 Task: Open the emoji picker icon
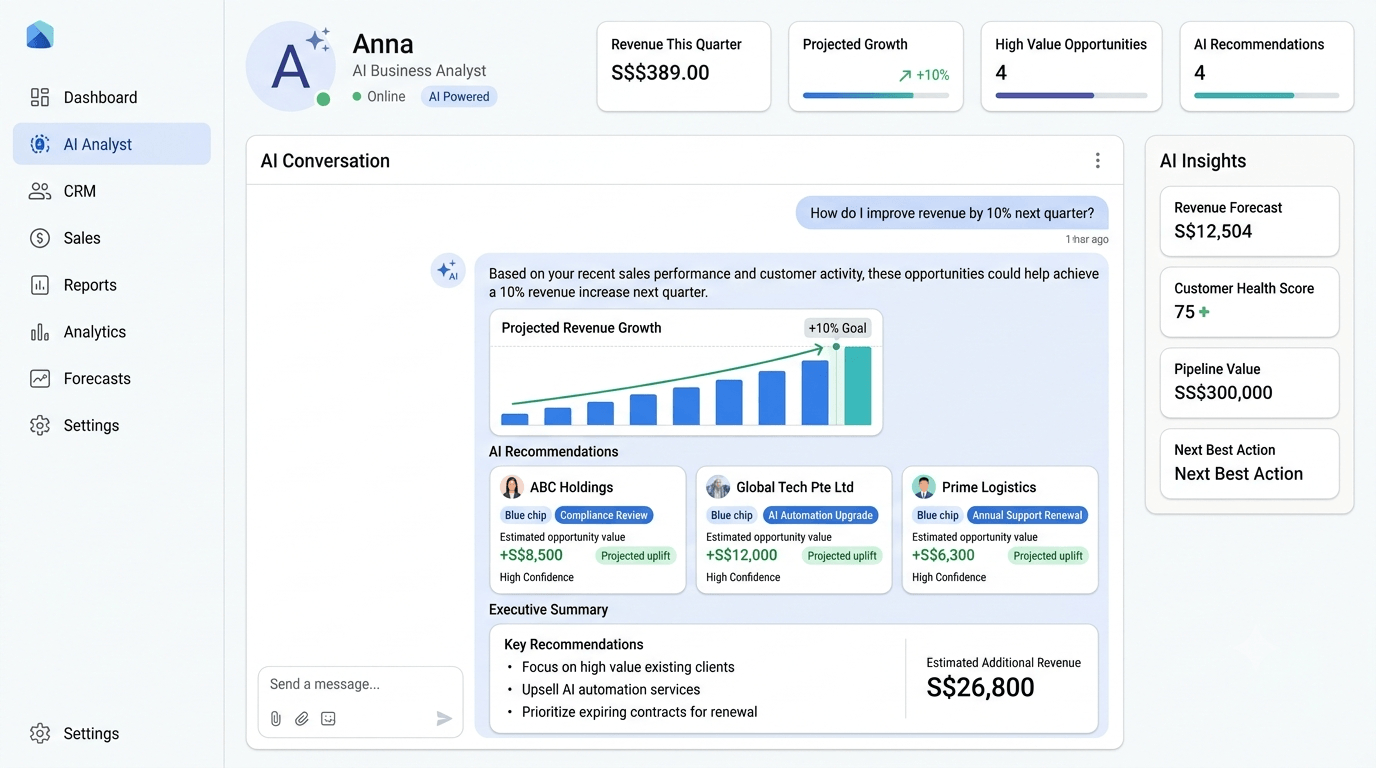click(328, 718)
